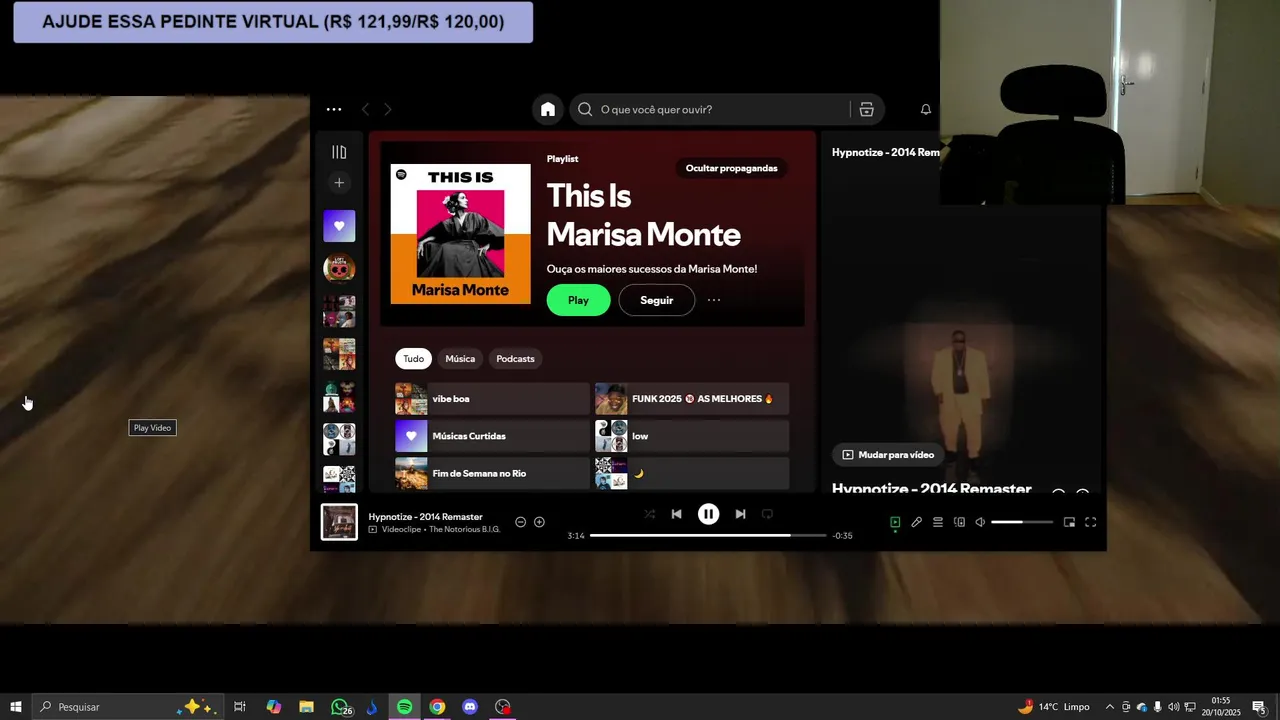Click the minus circle icon beside track

pos(520,522)
